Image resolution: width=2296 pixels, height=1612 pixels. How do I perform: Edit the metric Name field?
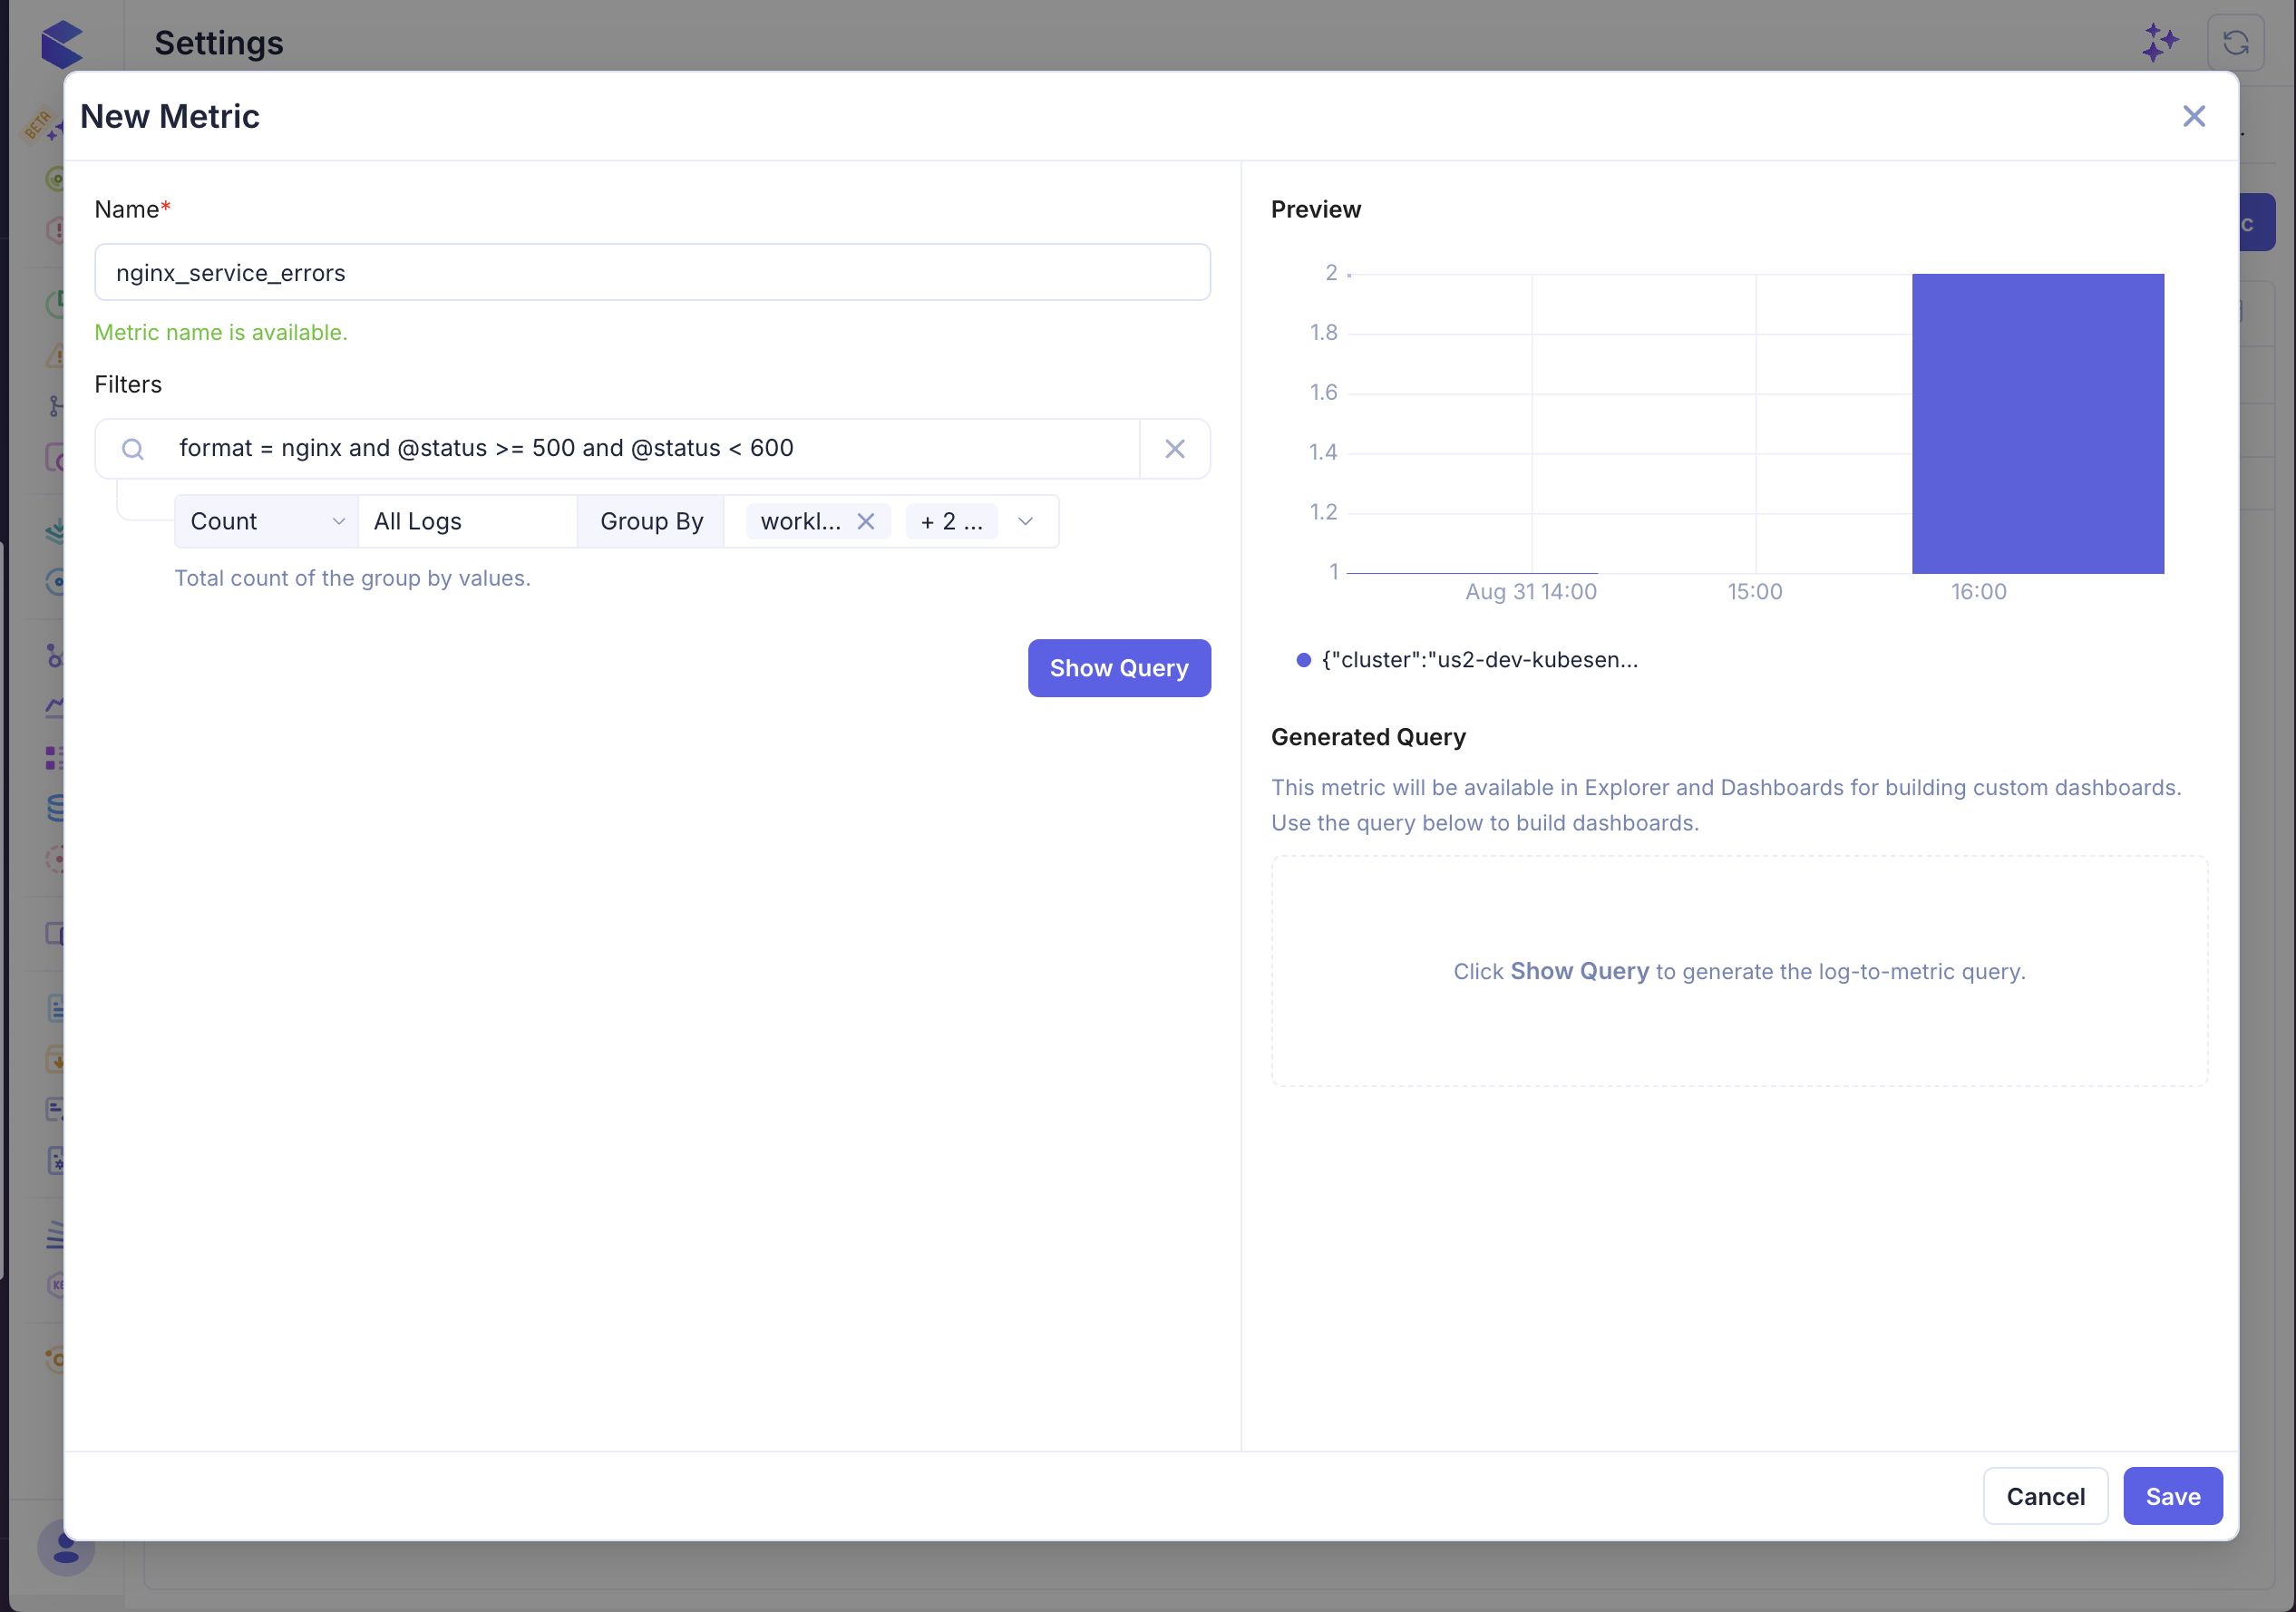(652, 272)
